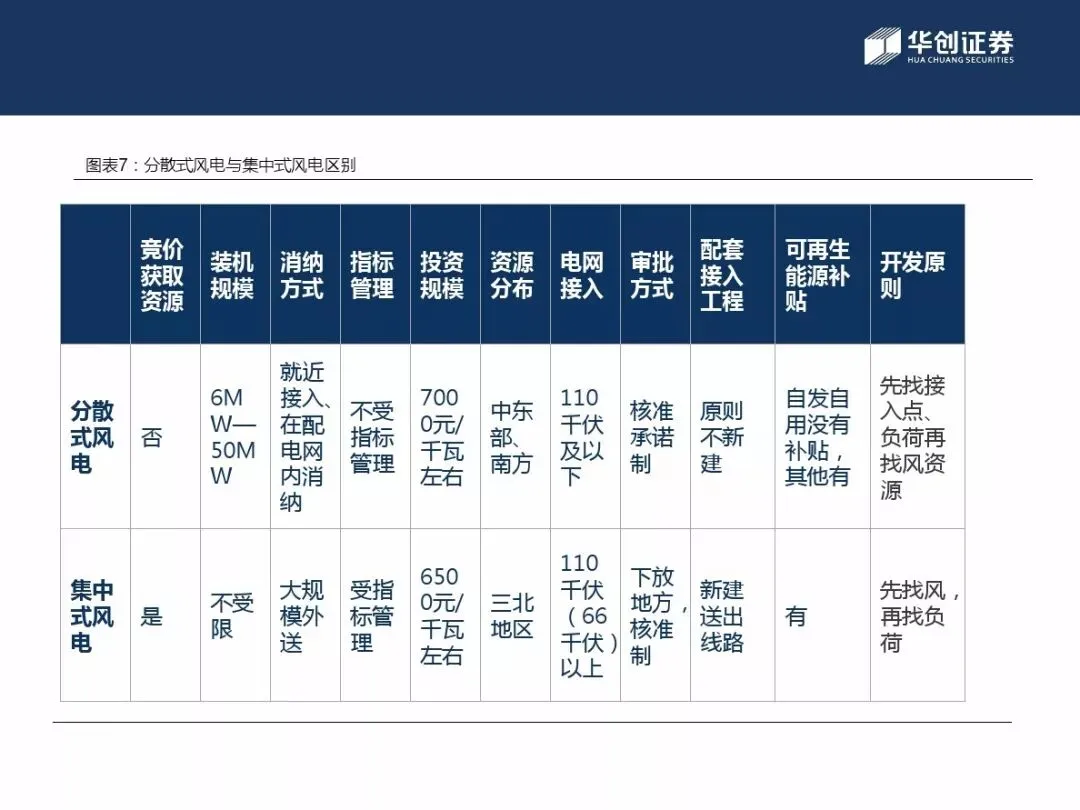Click the 配套接入工程 column header

click(x=733, y=274)
